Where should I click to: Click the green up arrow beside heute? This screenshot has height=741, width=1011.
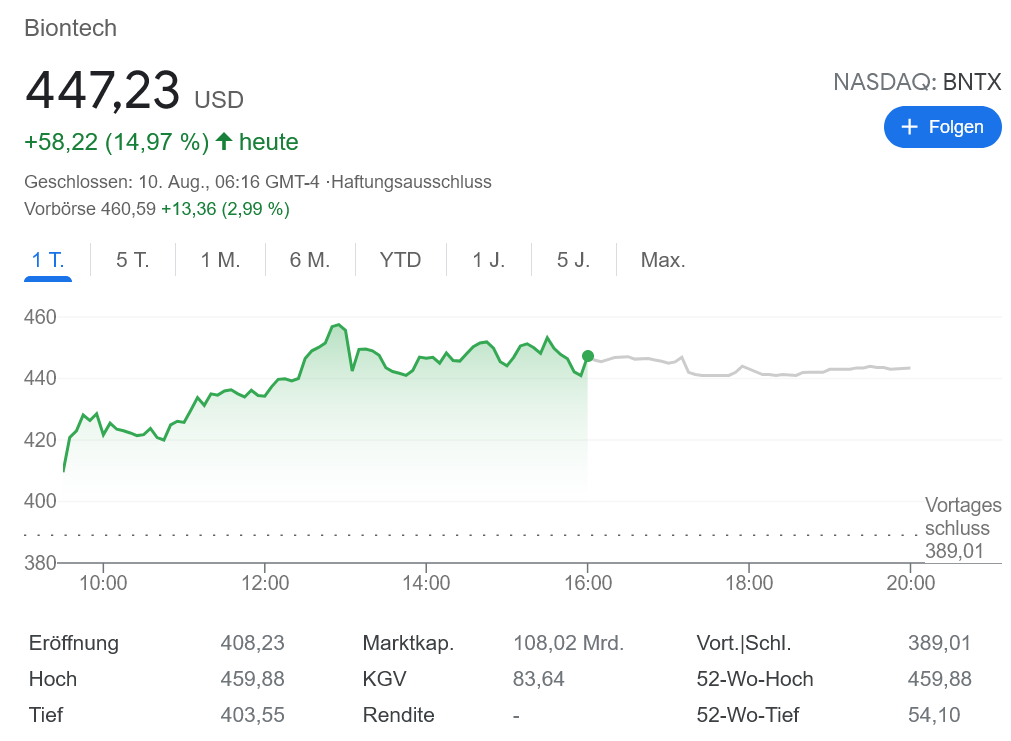[224, 142]
